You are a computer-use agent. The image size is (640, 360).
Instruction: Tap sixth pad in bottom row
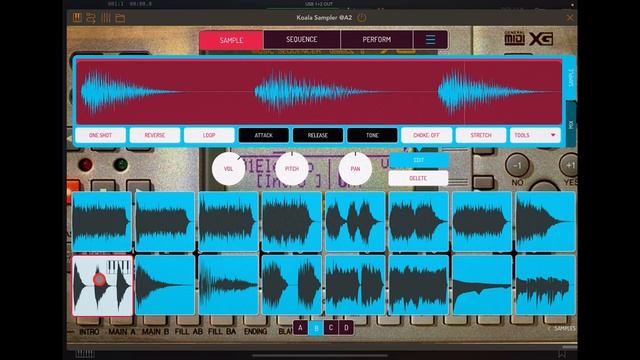[418, 285]
